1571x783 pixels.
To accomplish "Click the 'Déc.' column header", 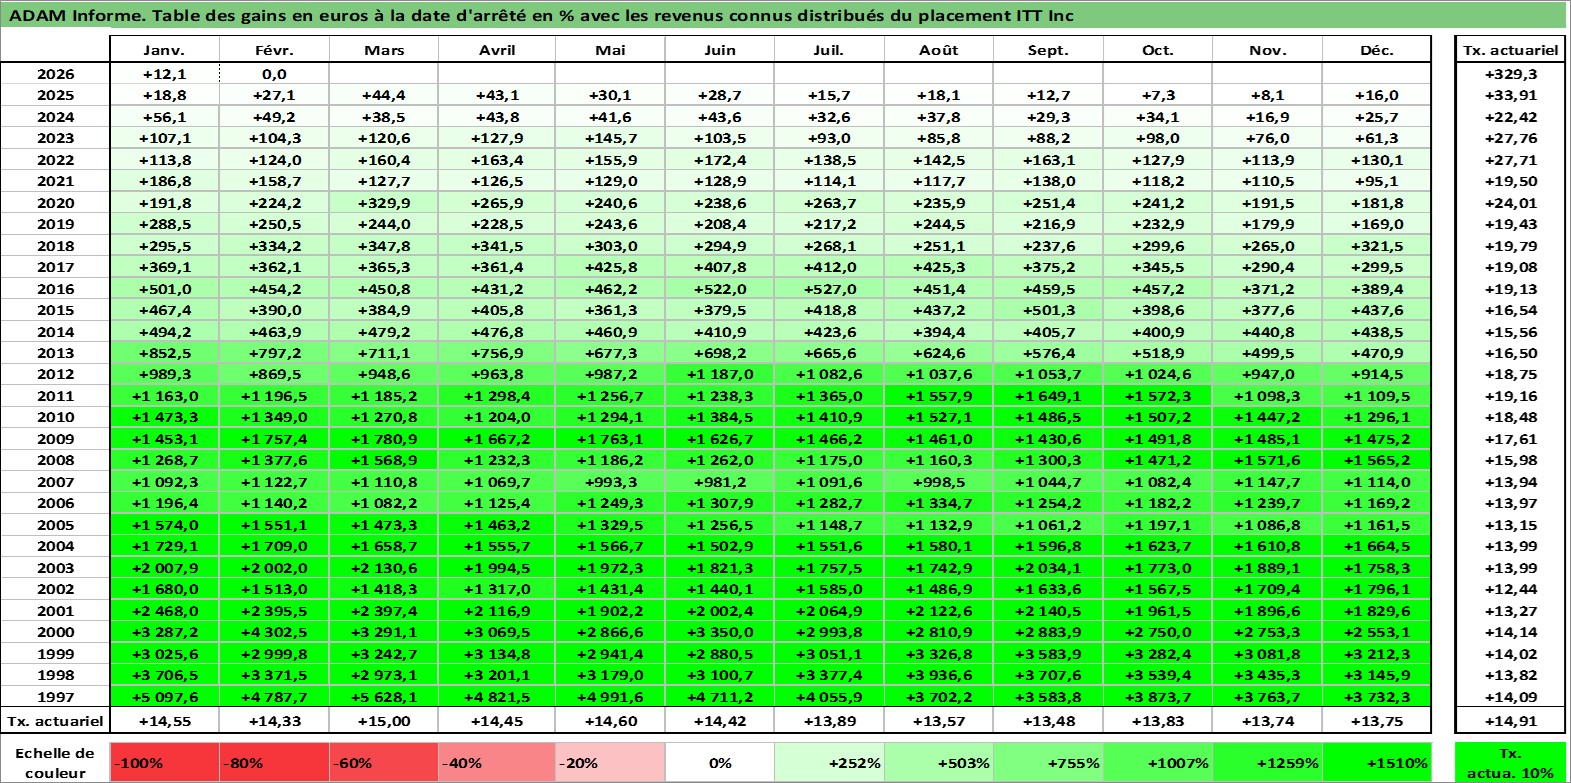I will pyautogui.click(x=1377, y=50).
